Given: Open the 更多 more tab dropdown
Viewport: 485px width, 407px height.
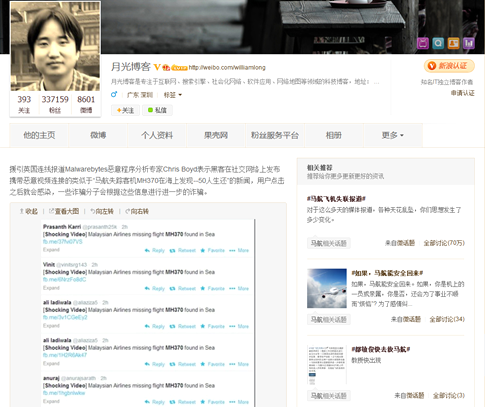Looking at the screenshot, I should (393, 135).
